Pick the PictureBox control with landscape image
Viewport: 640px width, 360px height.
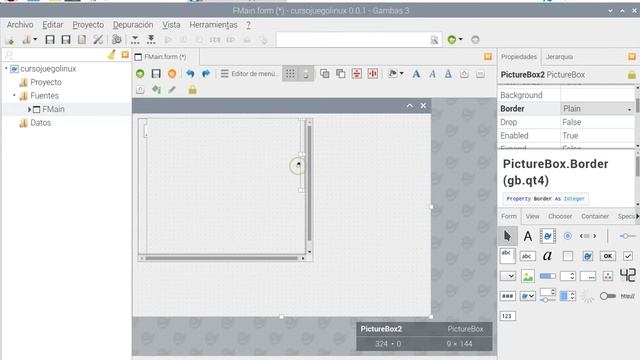[x=527, y=276]
